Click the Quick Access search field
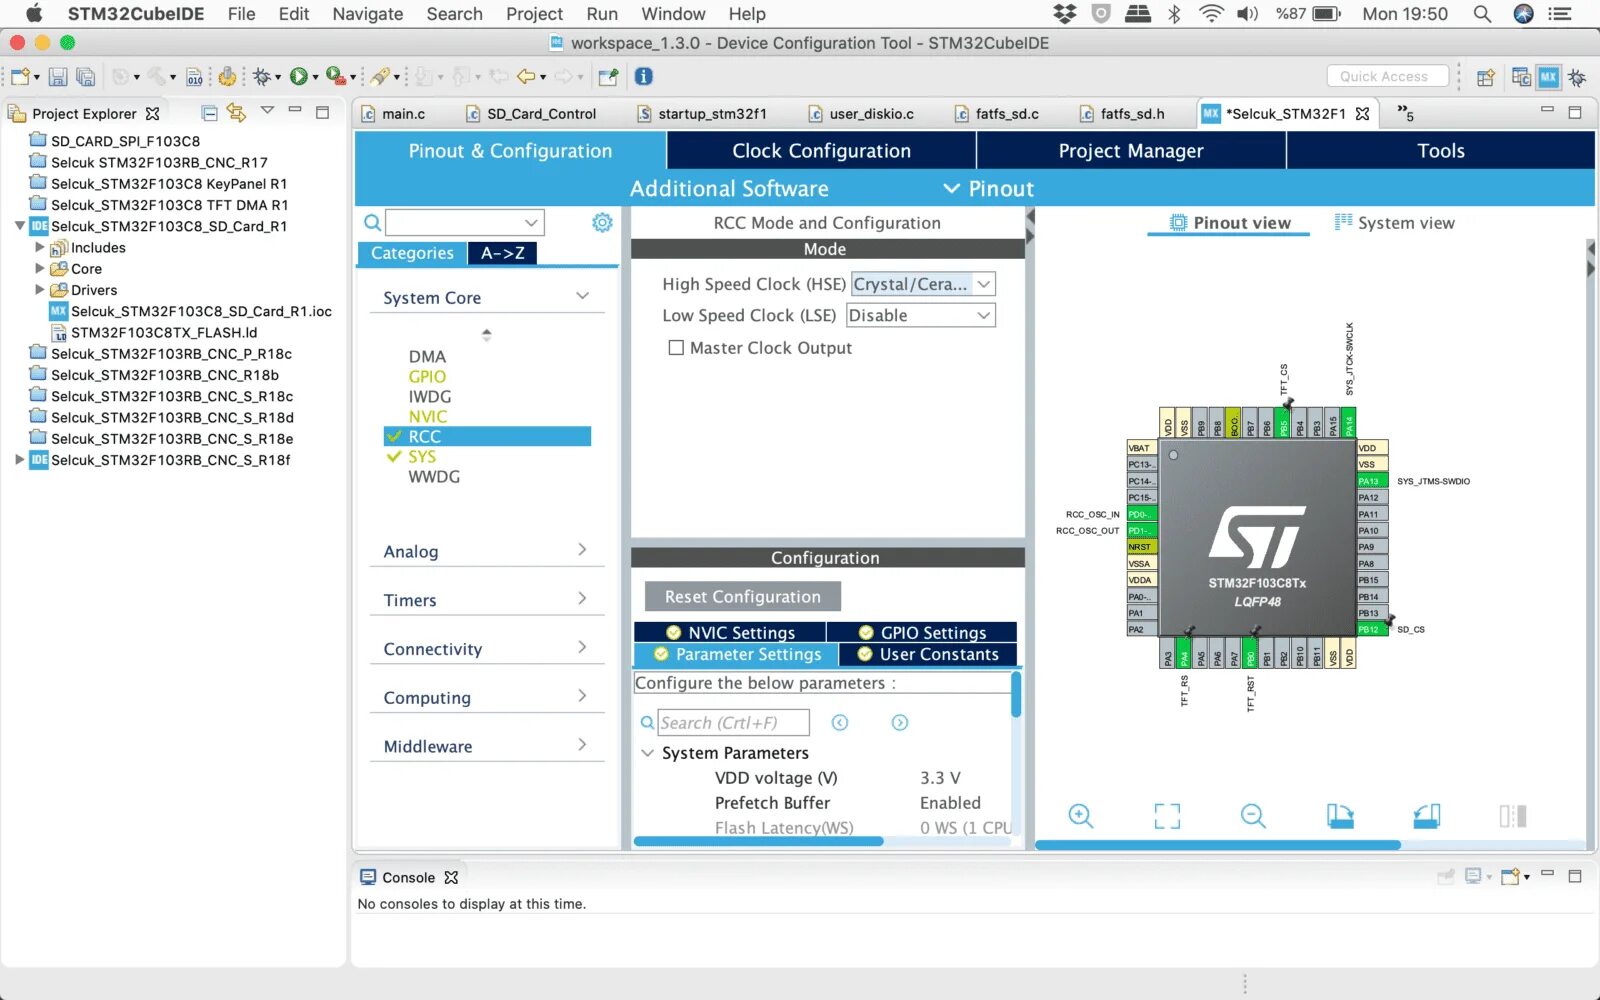The height and width of the screenshot is (1000, 1600). [x=1387, y=76]
